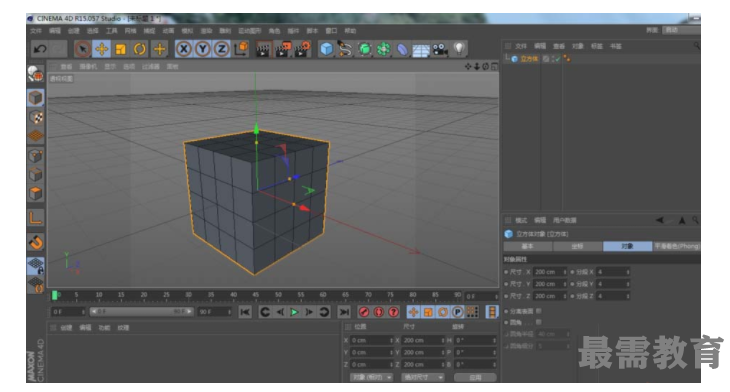Click Make Editable icon in left sidebar
Screen dimensions: 730x392
click(x=35, y=74)
